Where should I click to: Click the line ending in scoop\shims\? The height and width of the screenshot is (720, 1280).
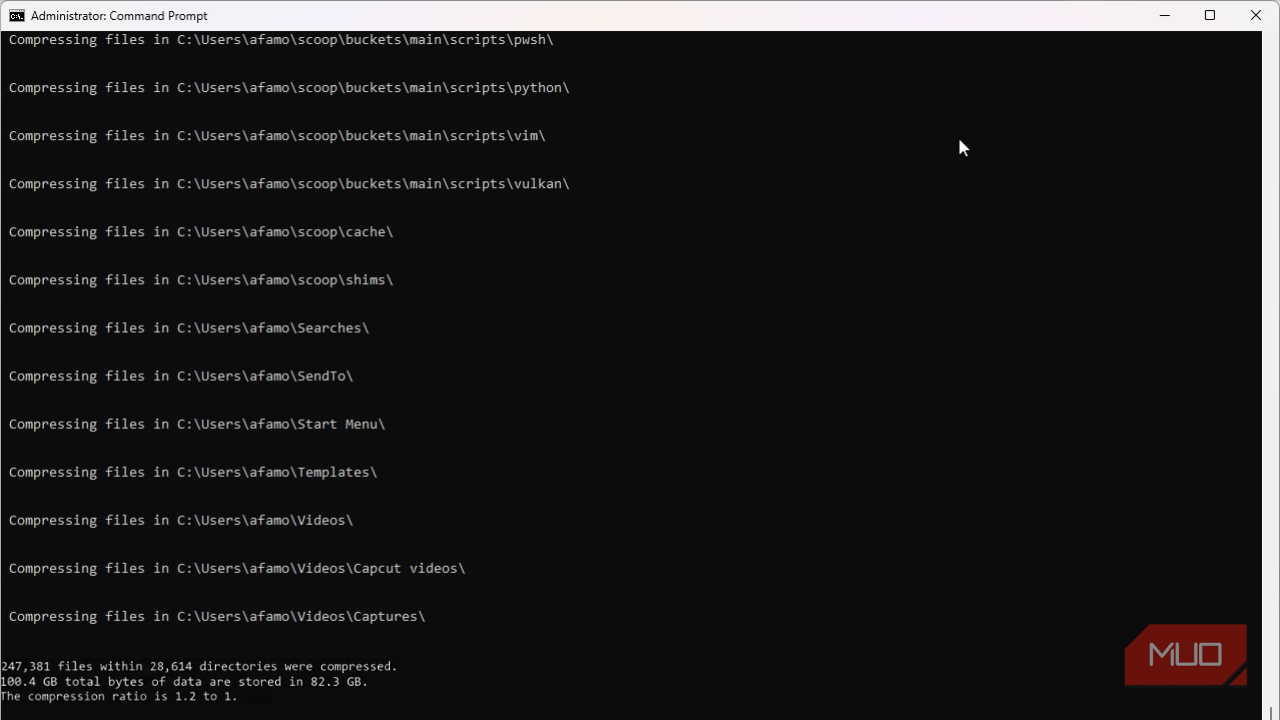tap(201, 280)
